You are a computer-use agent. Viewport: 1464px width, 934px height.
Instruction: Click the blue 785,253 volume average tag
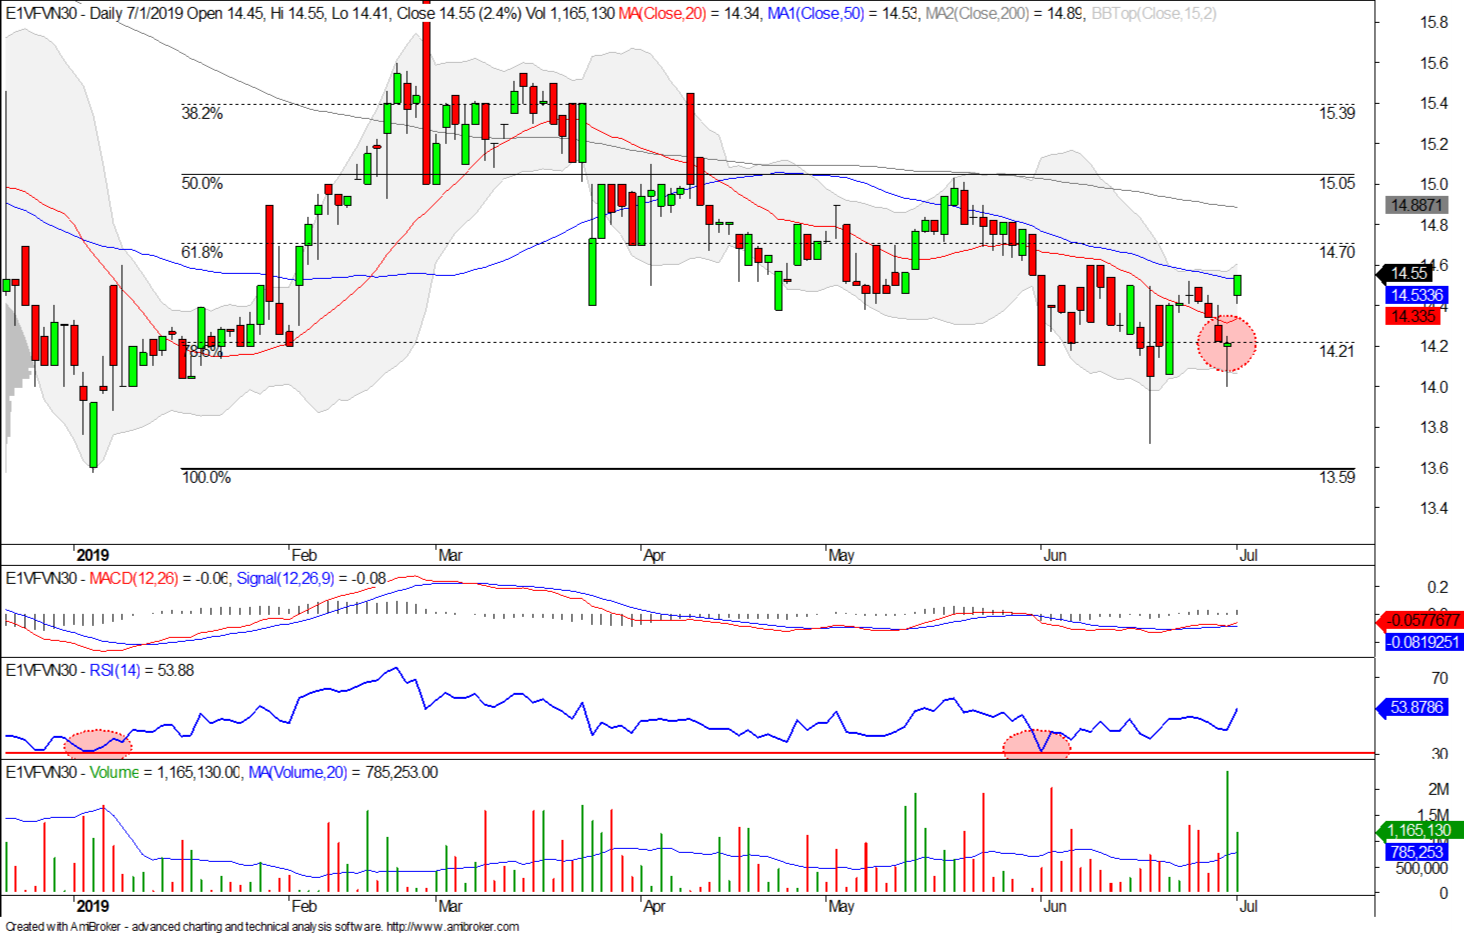tap(1416, 853)
